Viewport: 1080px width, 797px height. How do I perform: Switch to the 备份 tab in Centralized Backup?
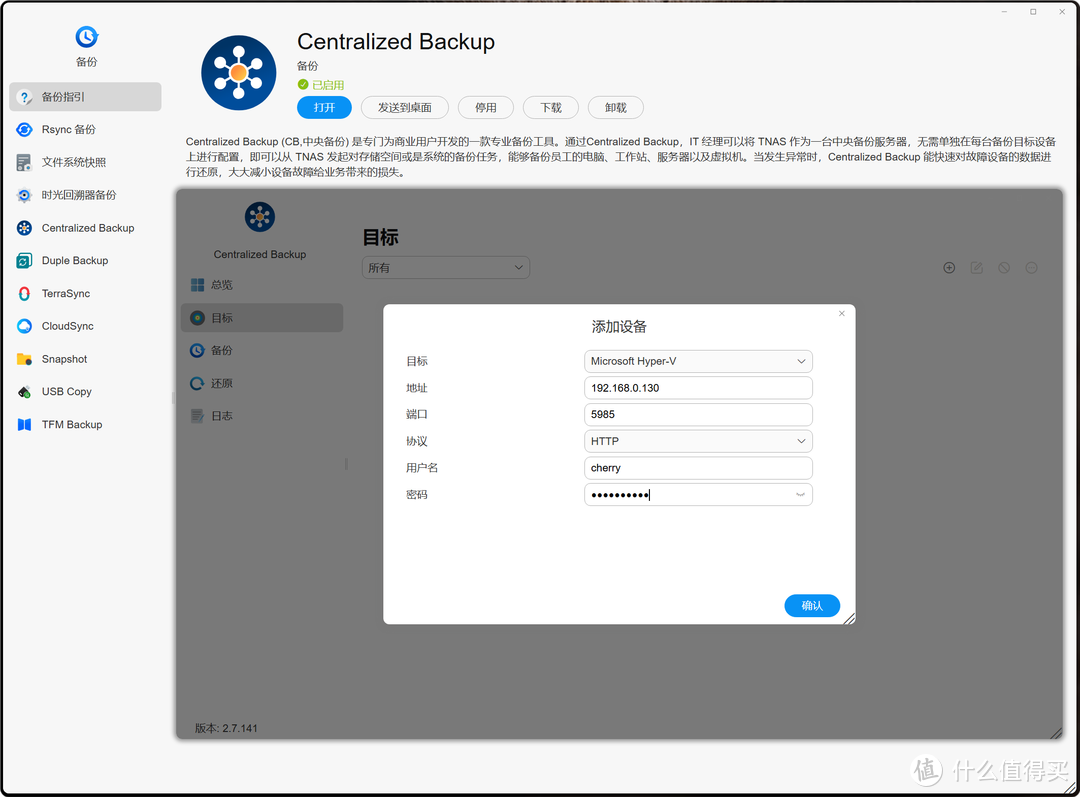click(221, 351)
